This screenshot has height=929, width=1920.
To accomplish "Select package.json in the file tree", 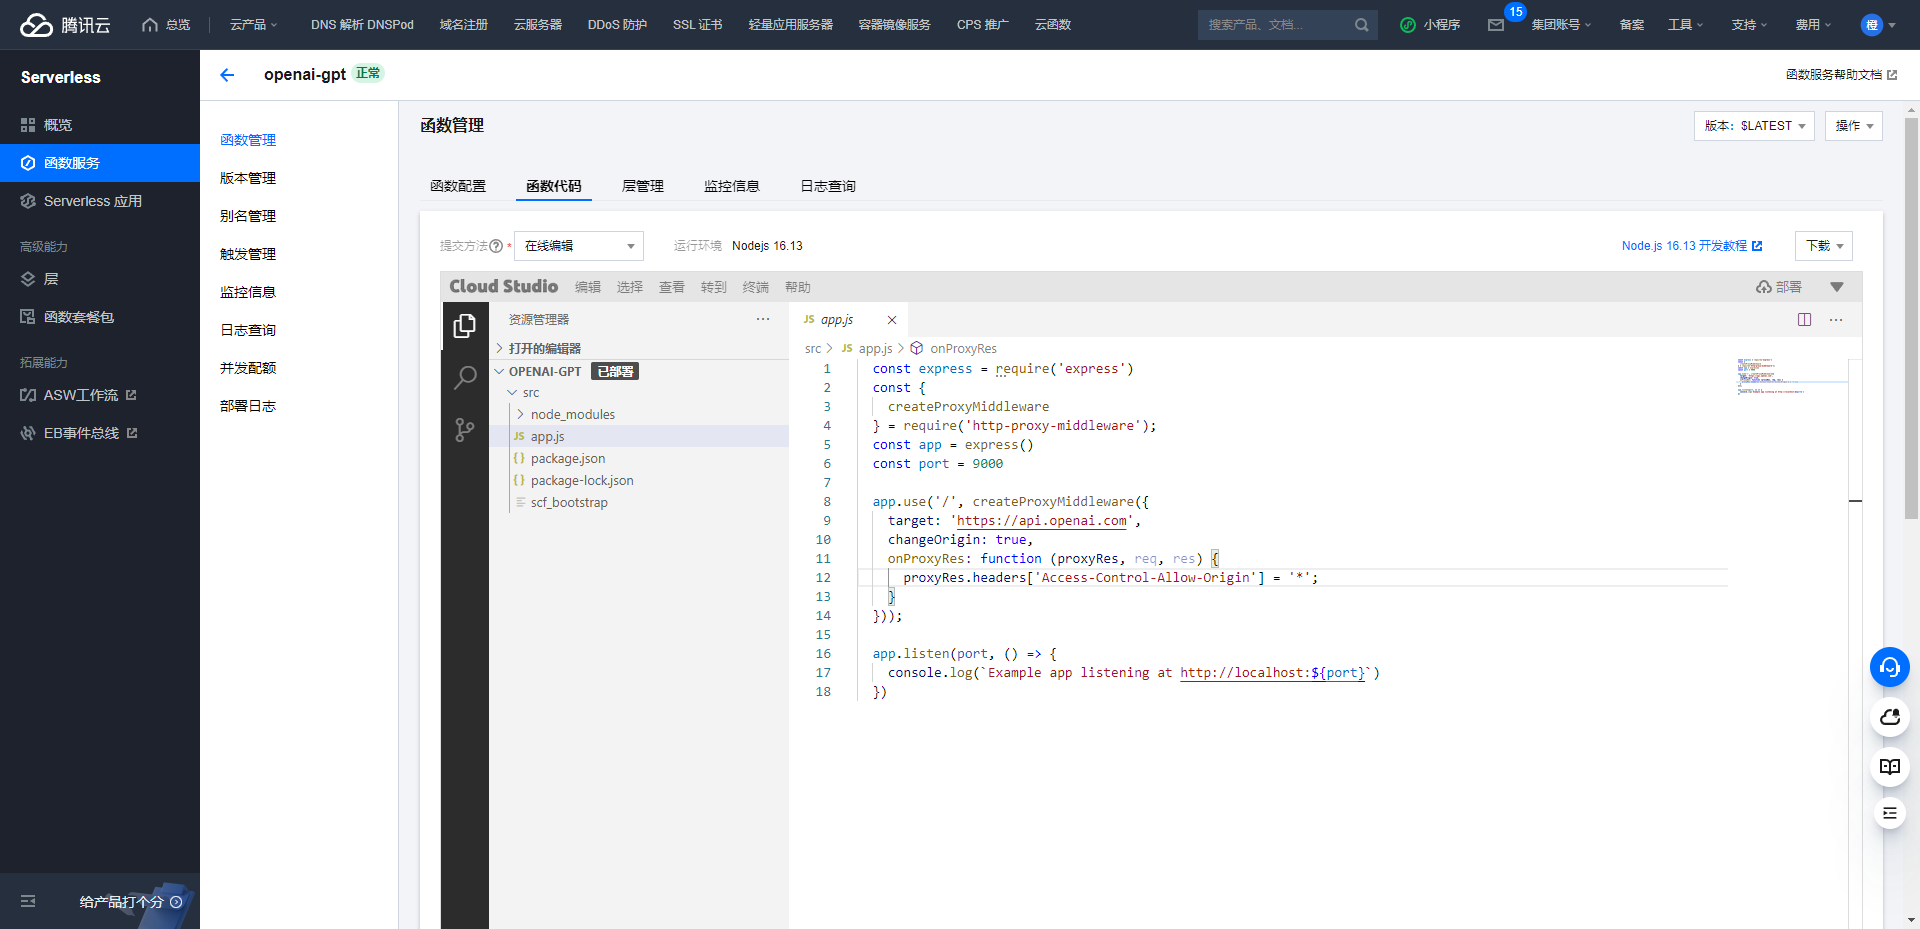I will 567,458.
